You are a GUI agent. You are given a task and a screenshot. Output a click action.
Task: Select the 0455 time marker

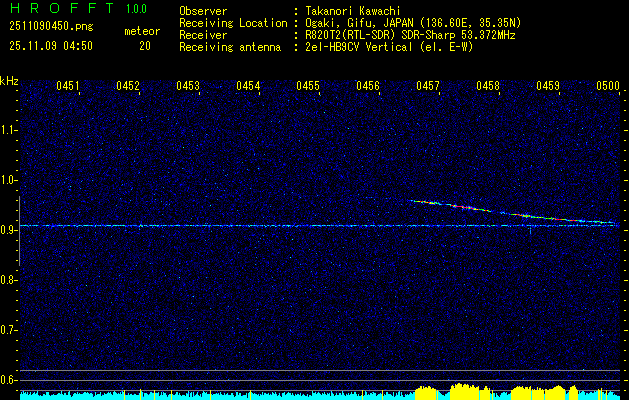(x=308, y=87)
